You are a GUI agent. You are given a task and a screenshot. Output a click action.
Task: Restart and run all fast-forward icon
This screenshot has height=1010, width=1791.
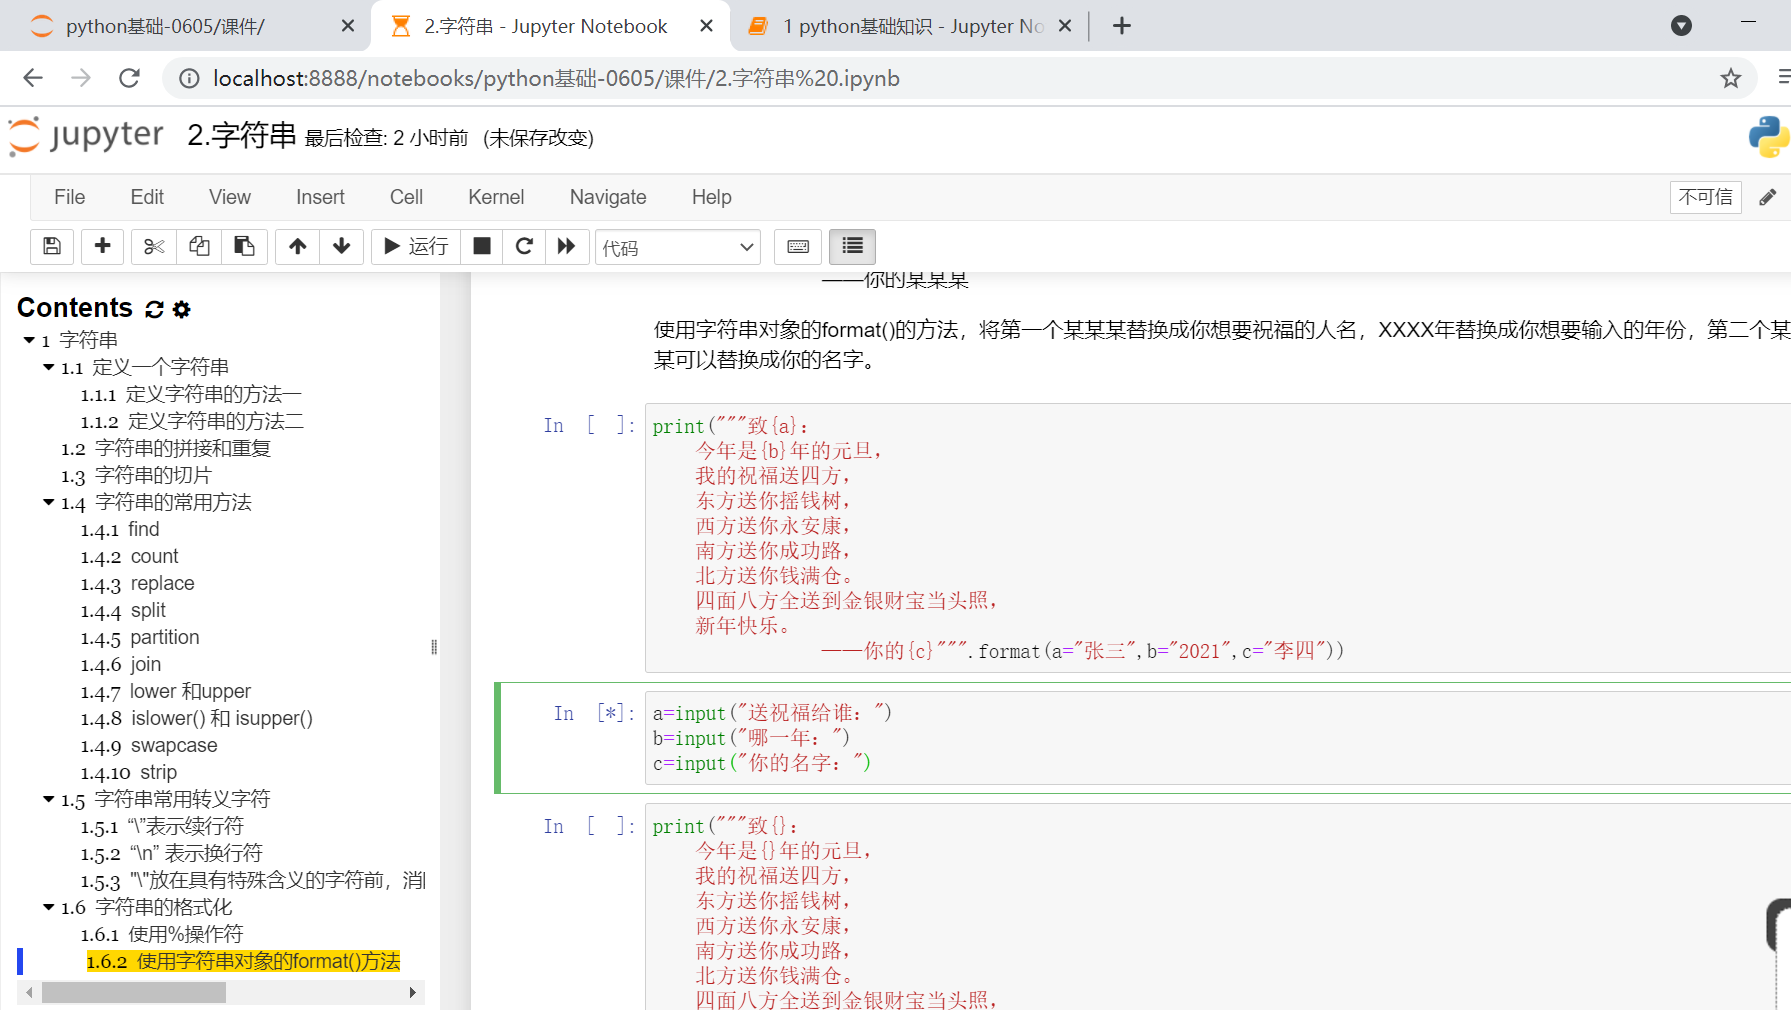[566, 246]
